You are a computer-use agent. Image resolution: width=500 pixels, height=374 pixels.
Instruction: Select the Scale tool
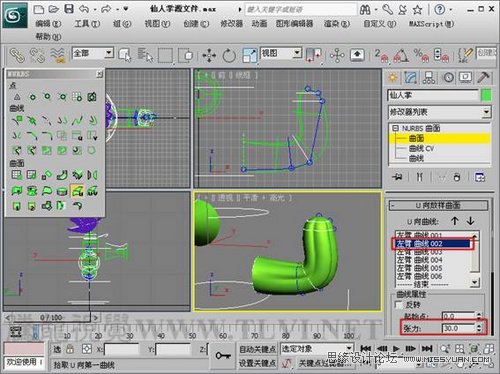(250, 55)
